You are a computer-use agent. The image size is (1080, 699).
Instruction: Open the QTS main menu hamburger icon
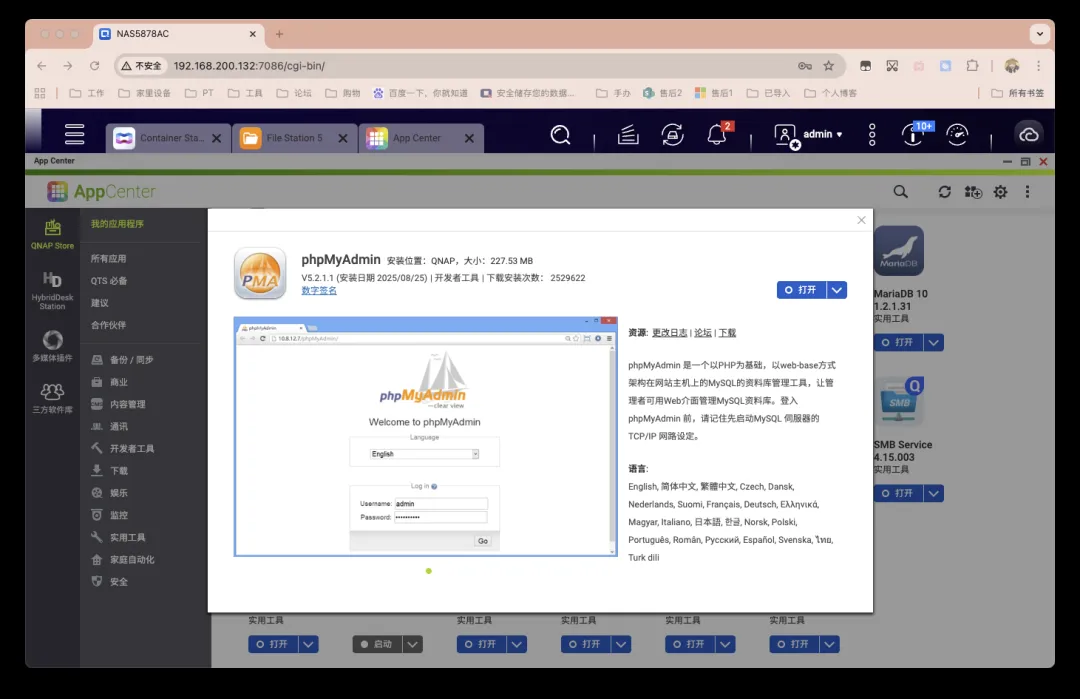74,134
